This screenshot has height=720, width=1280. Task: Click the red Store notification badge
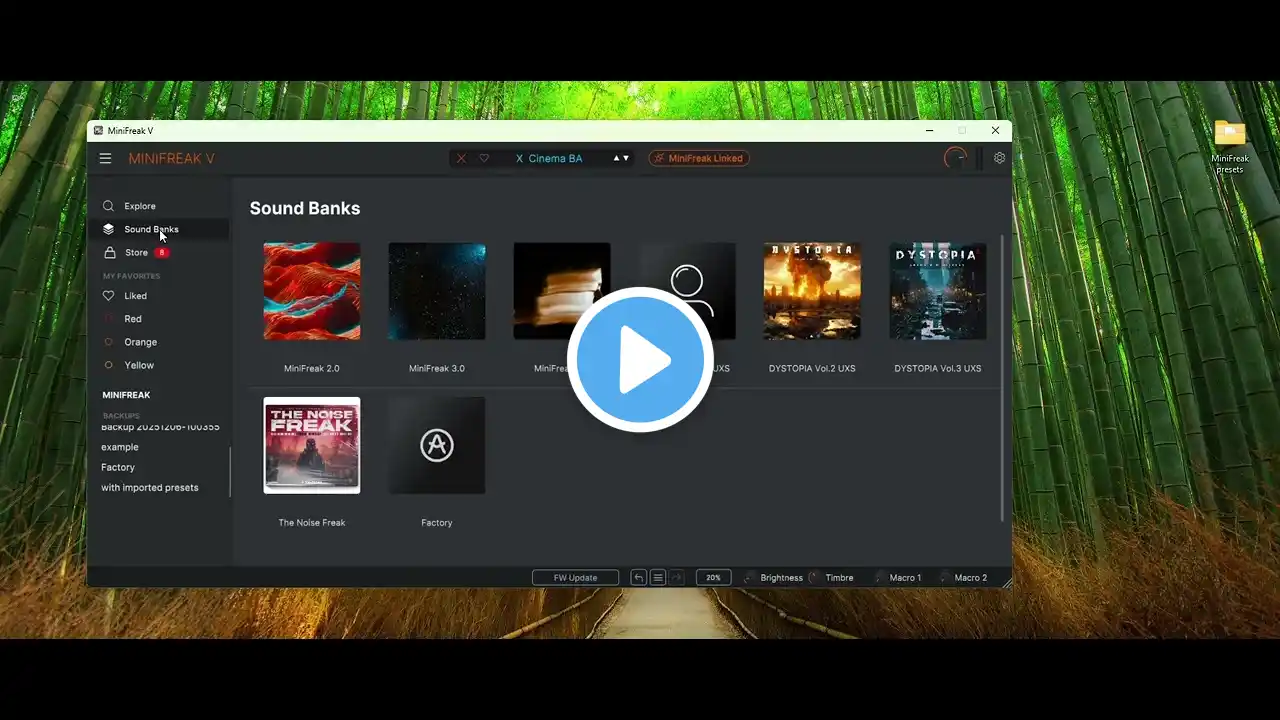[x=162, y=253]
